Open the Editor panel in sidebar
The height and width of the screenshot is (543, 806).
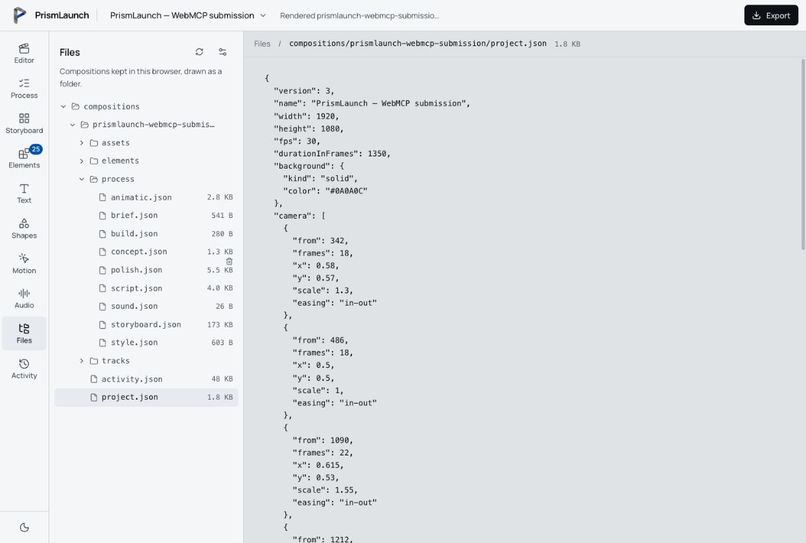tap(24, 53)
